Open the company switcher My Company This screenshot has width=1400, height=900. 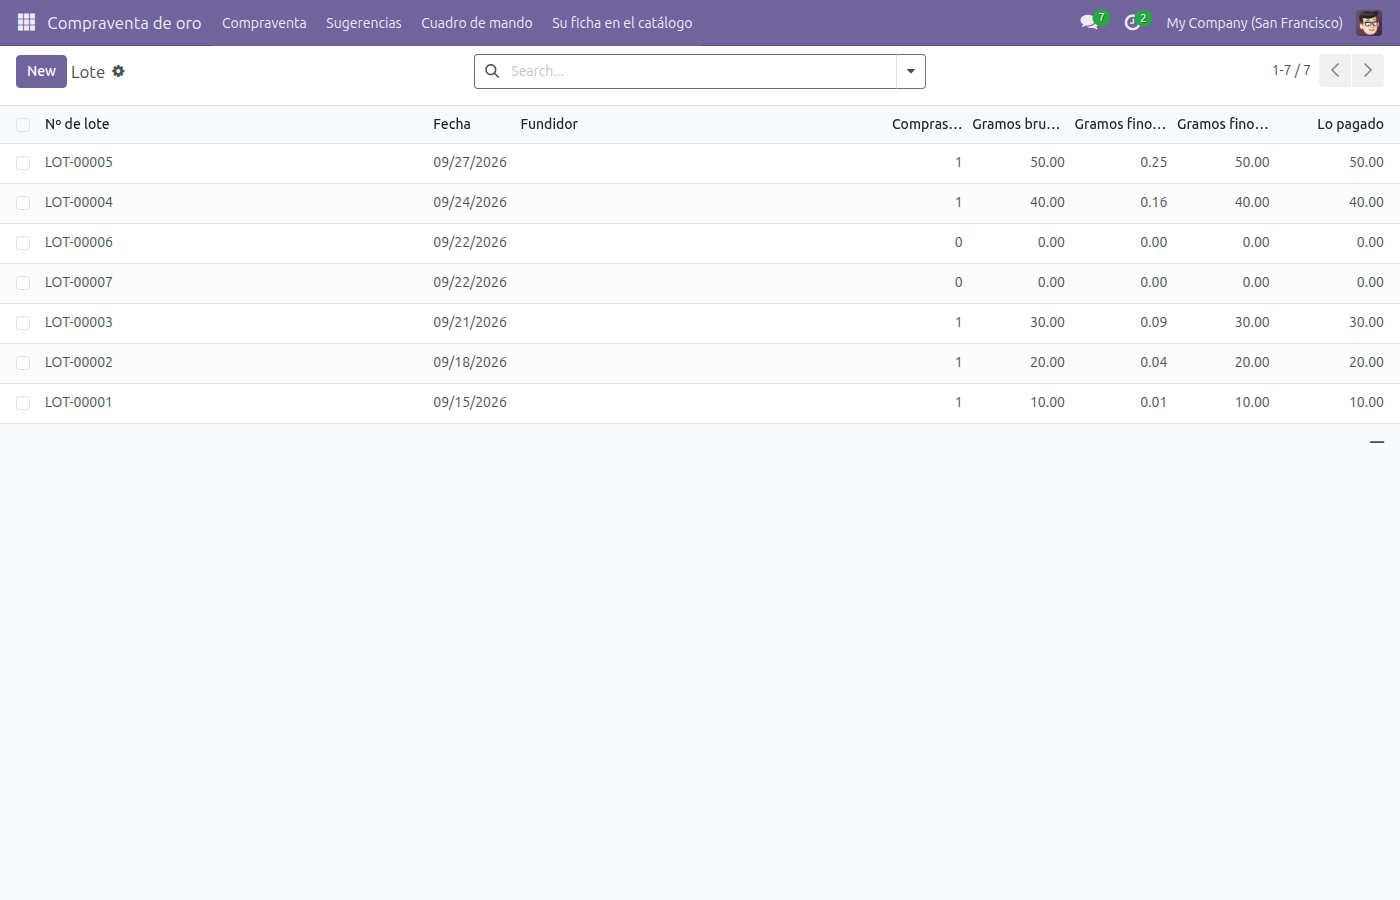tap(1254, 22)
